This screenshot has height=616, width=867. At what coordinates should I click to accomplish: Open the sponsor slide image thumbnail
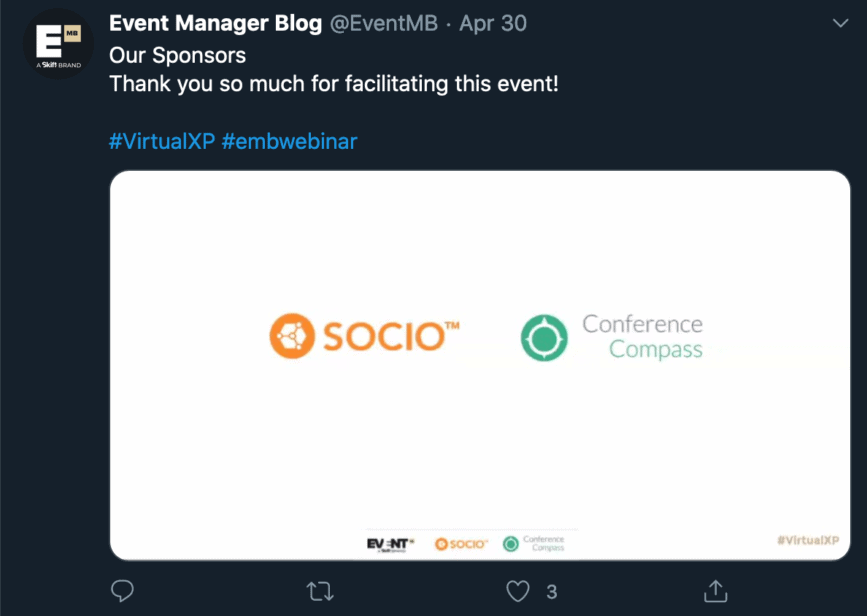480,365
